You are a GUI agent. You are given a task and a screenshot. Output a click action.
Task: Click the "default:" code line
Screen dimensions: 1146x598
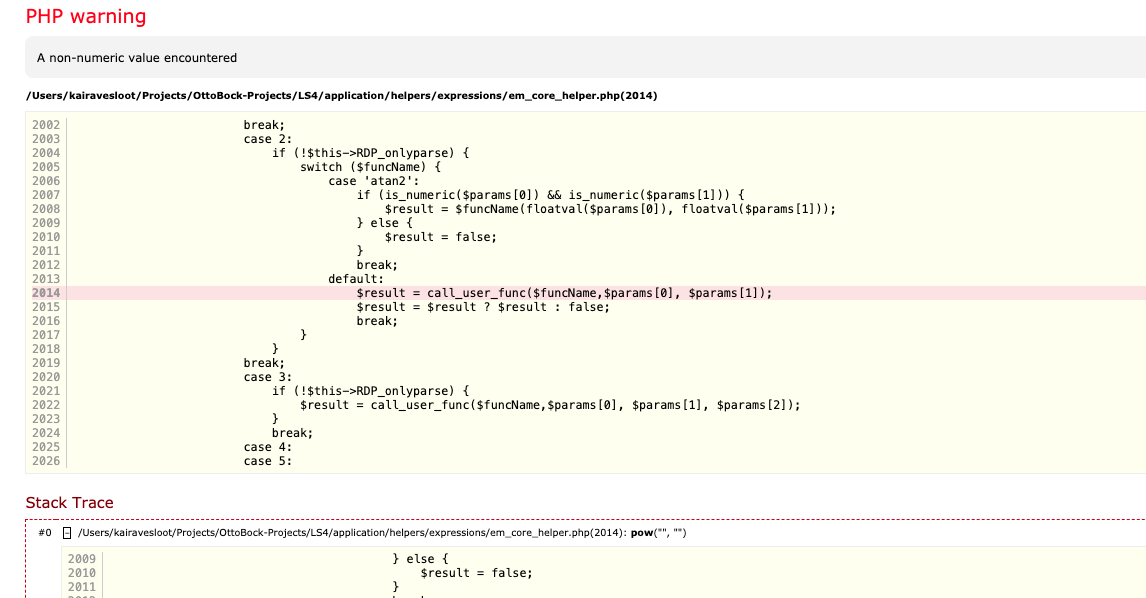355,279
